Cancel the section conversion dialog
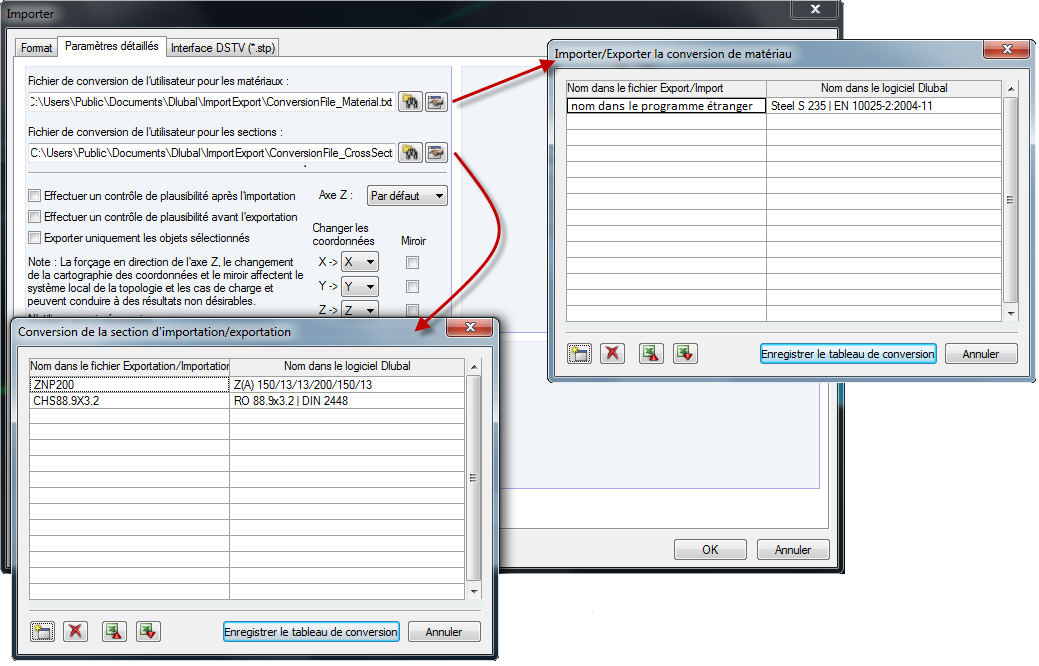 pyautogui.click(x=444, y=632)
